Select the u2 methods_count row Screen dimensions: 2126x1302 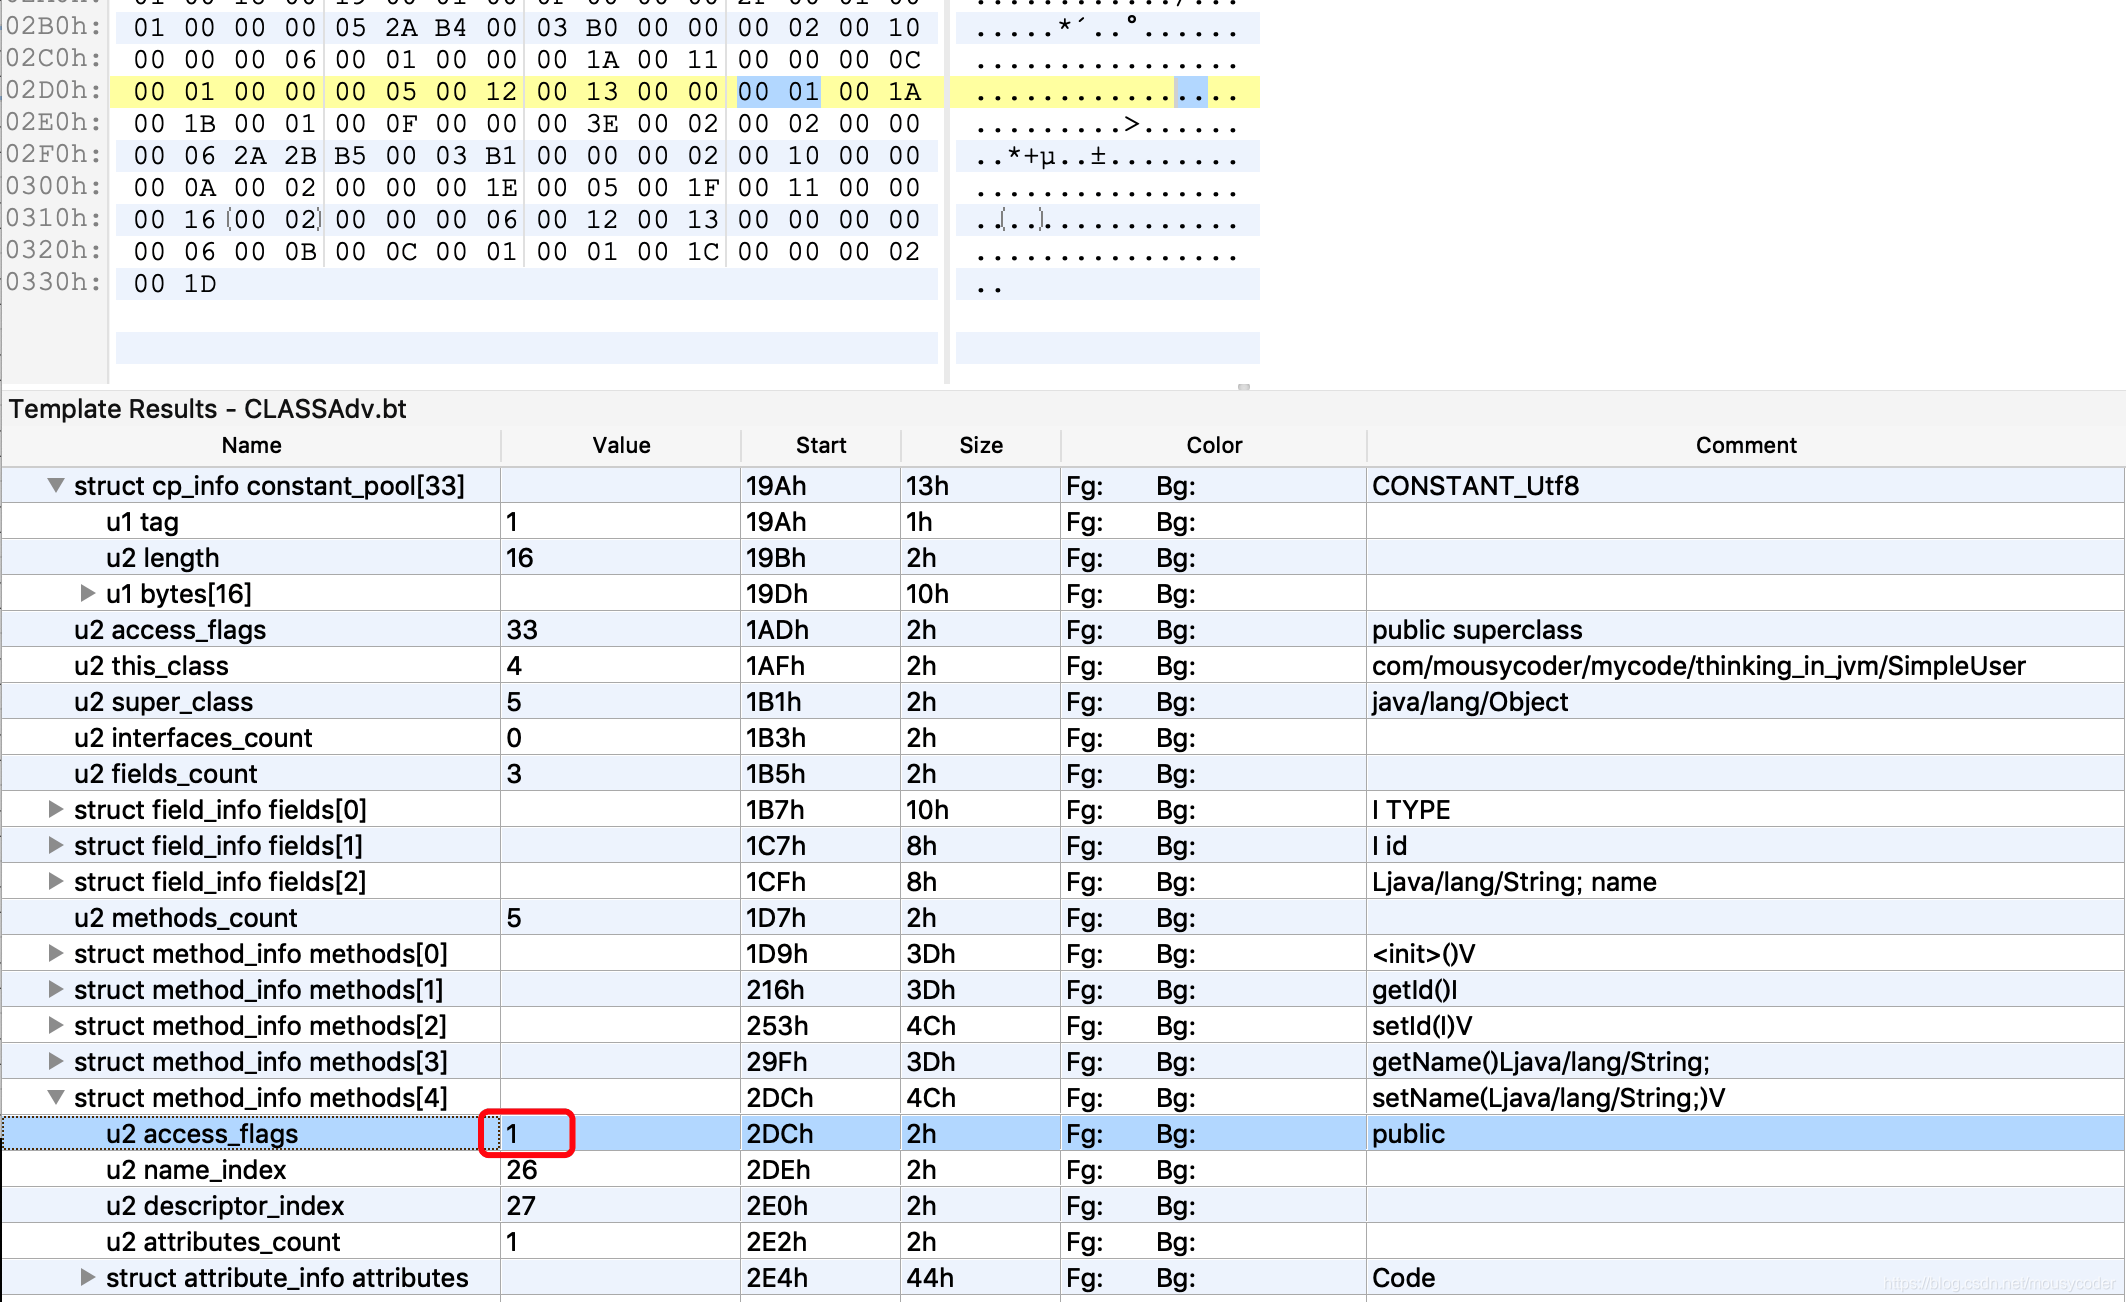[x=185, y=918]
